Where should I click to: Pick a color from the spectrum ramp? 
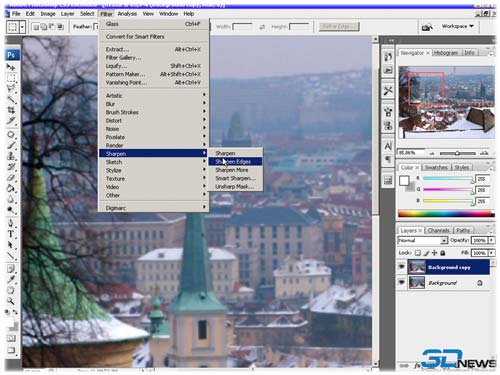tap(446, 214)
